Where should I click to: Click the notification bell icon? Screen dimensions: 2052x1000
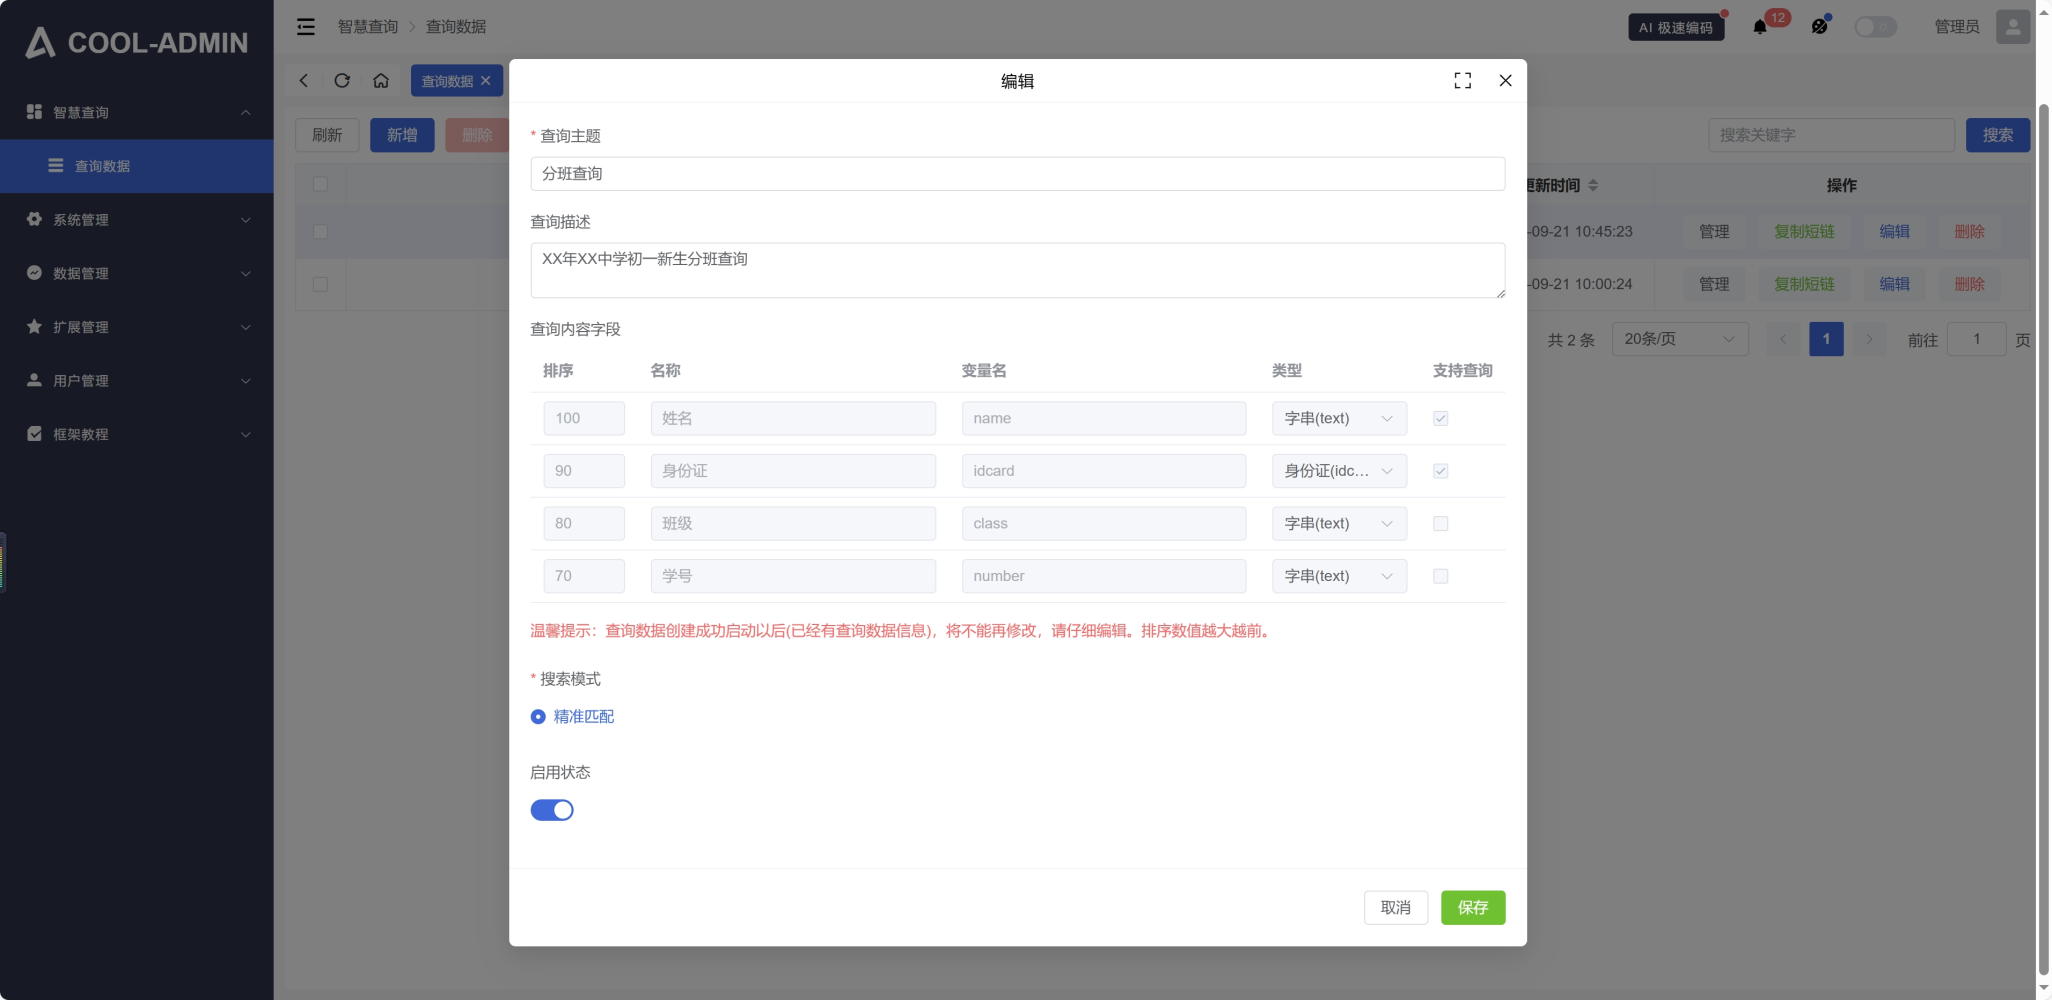point(1760,27)
